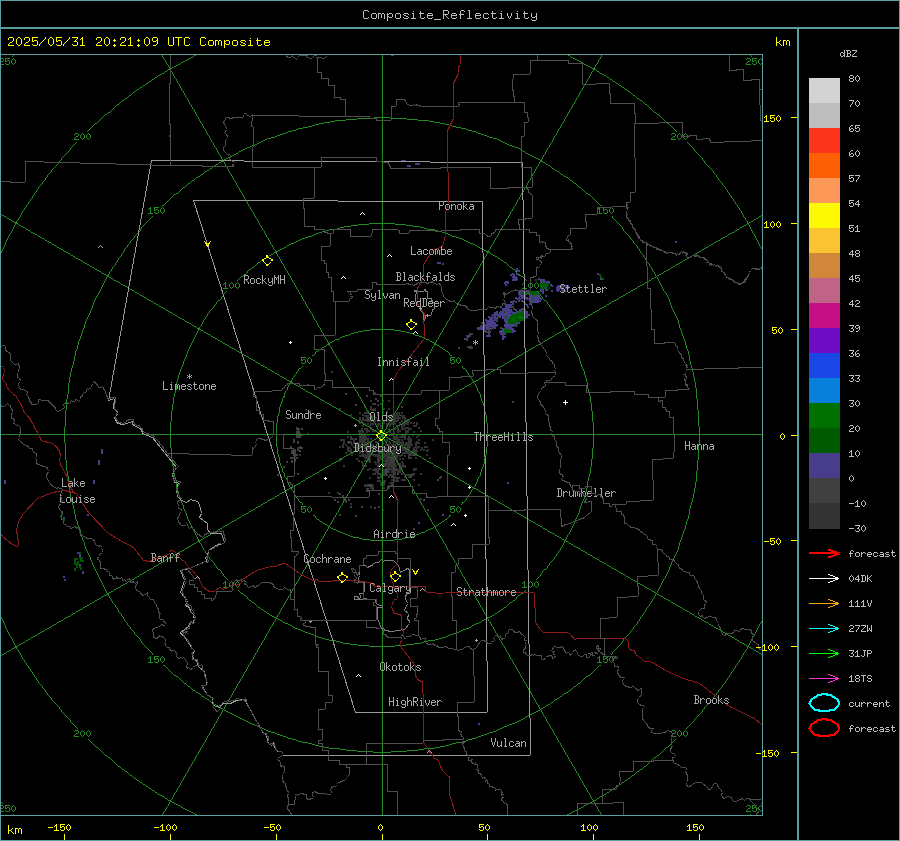This screenshot has height=841, width=900.
Task: Click the Airdrie city label
Action: click(x=394, y=534)
